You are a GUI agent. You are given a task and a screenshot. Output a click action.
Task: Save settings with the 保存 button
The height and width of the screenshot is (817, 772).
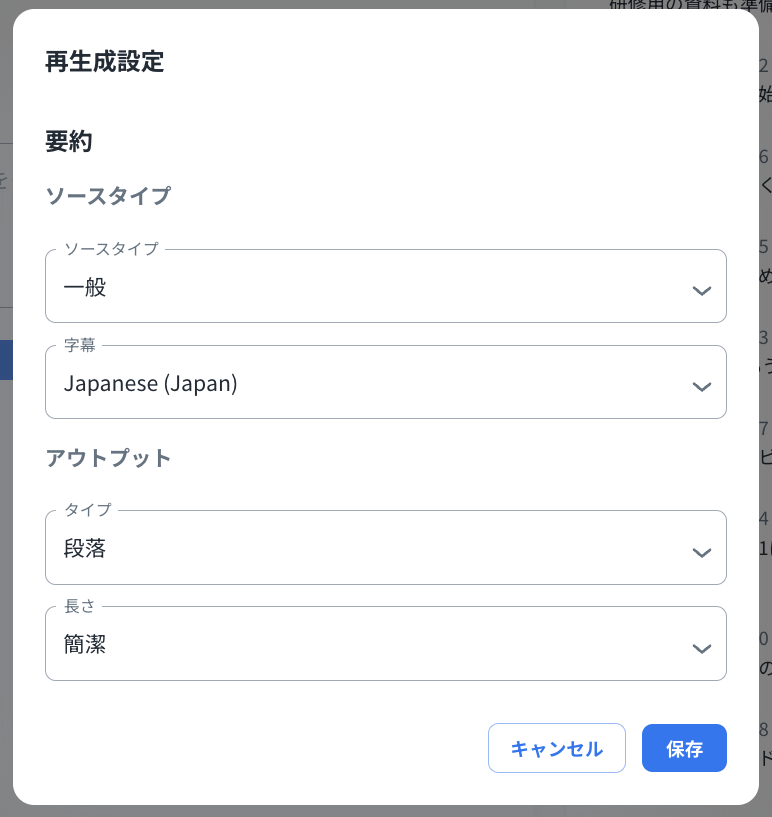coord(684,748)
